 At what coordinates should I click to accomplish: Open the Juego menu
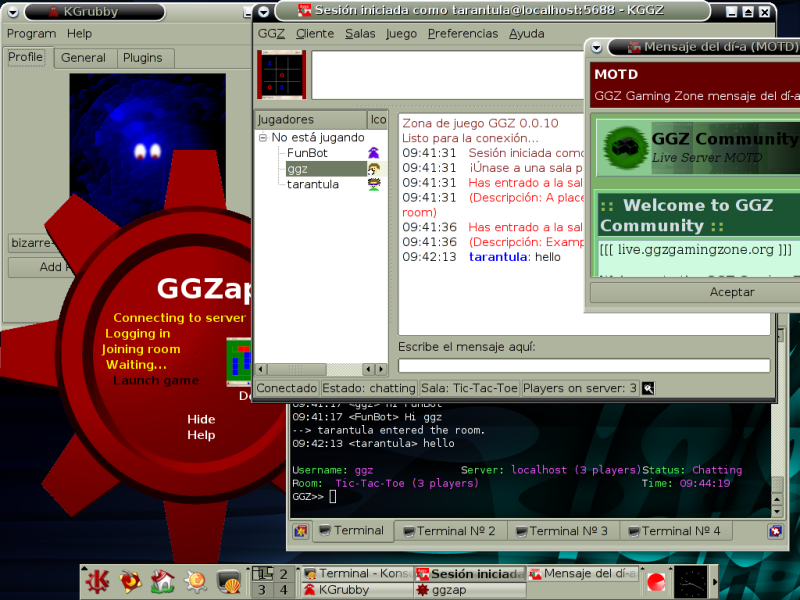coord(401,34)
